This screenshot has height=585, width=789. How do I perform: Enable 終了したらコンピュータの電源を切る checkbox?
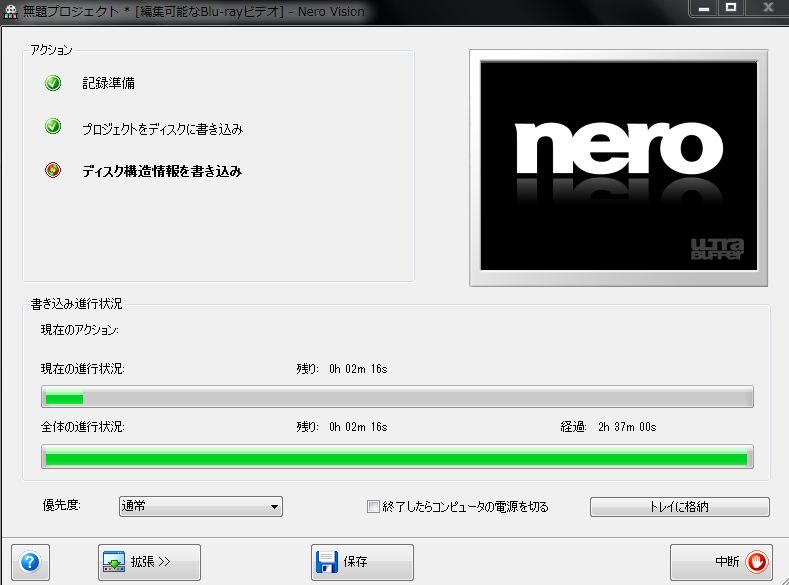[373, 507]
